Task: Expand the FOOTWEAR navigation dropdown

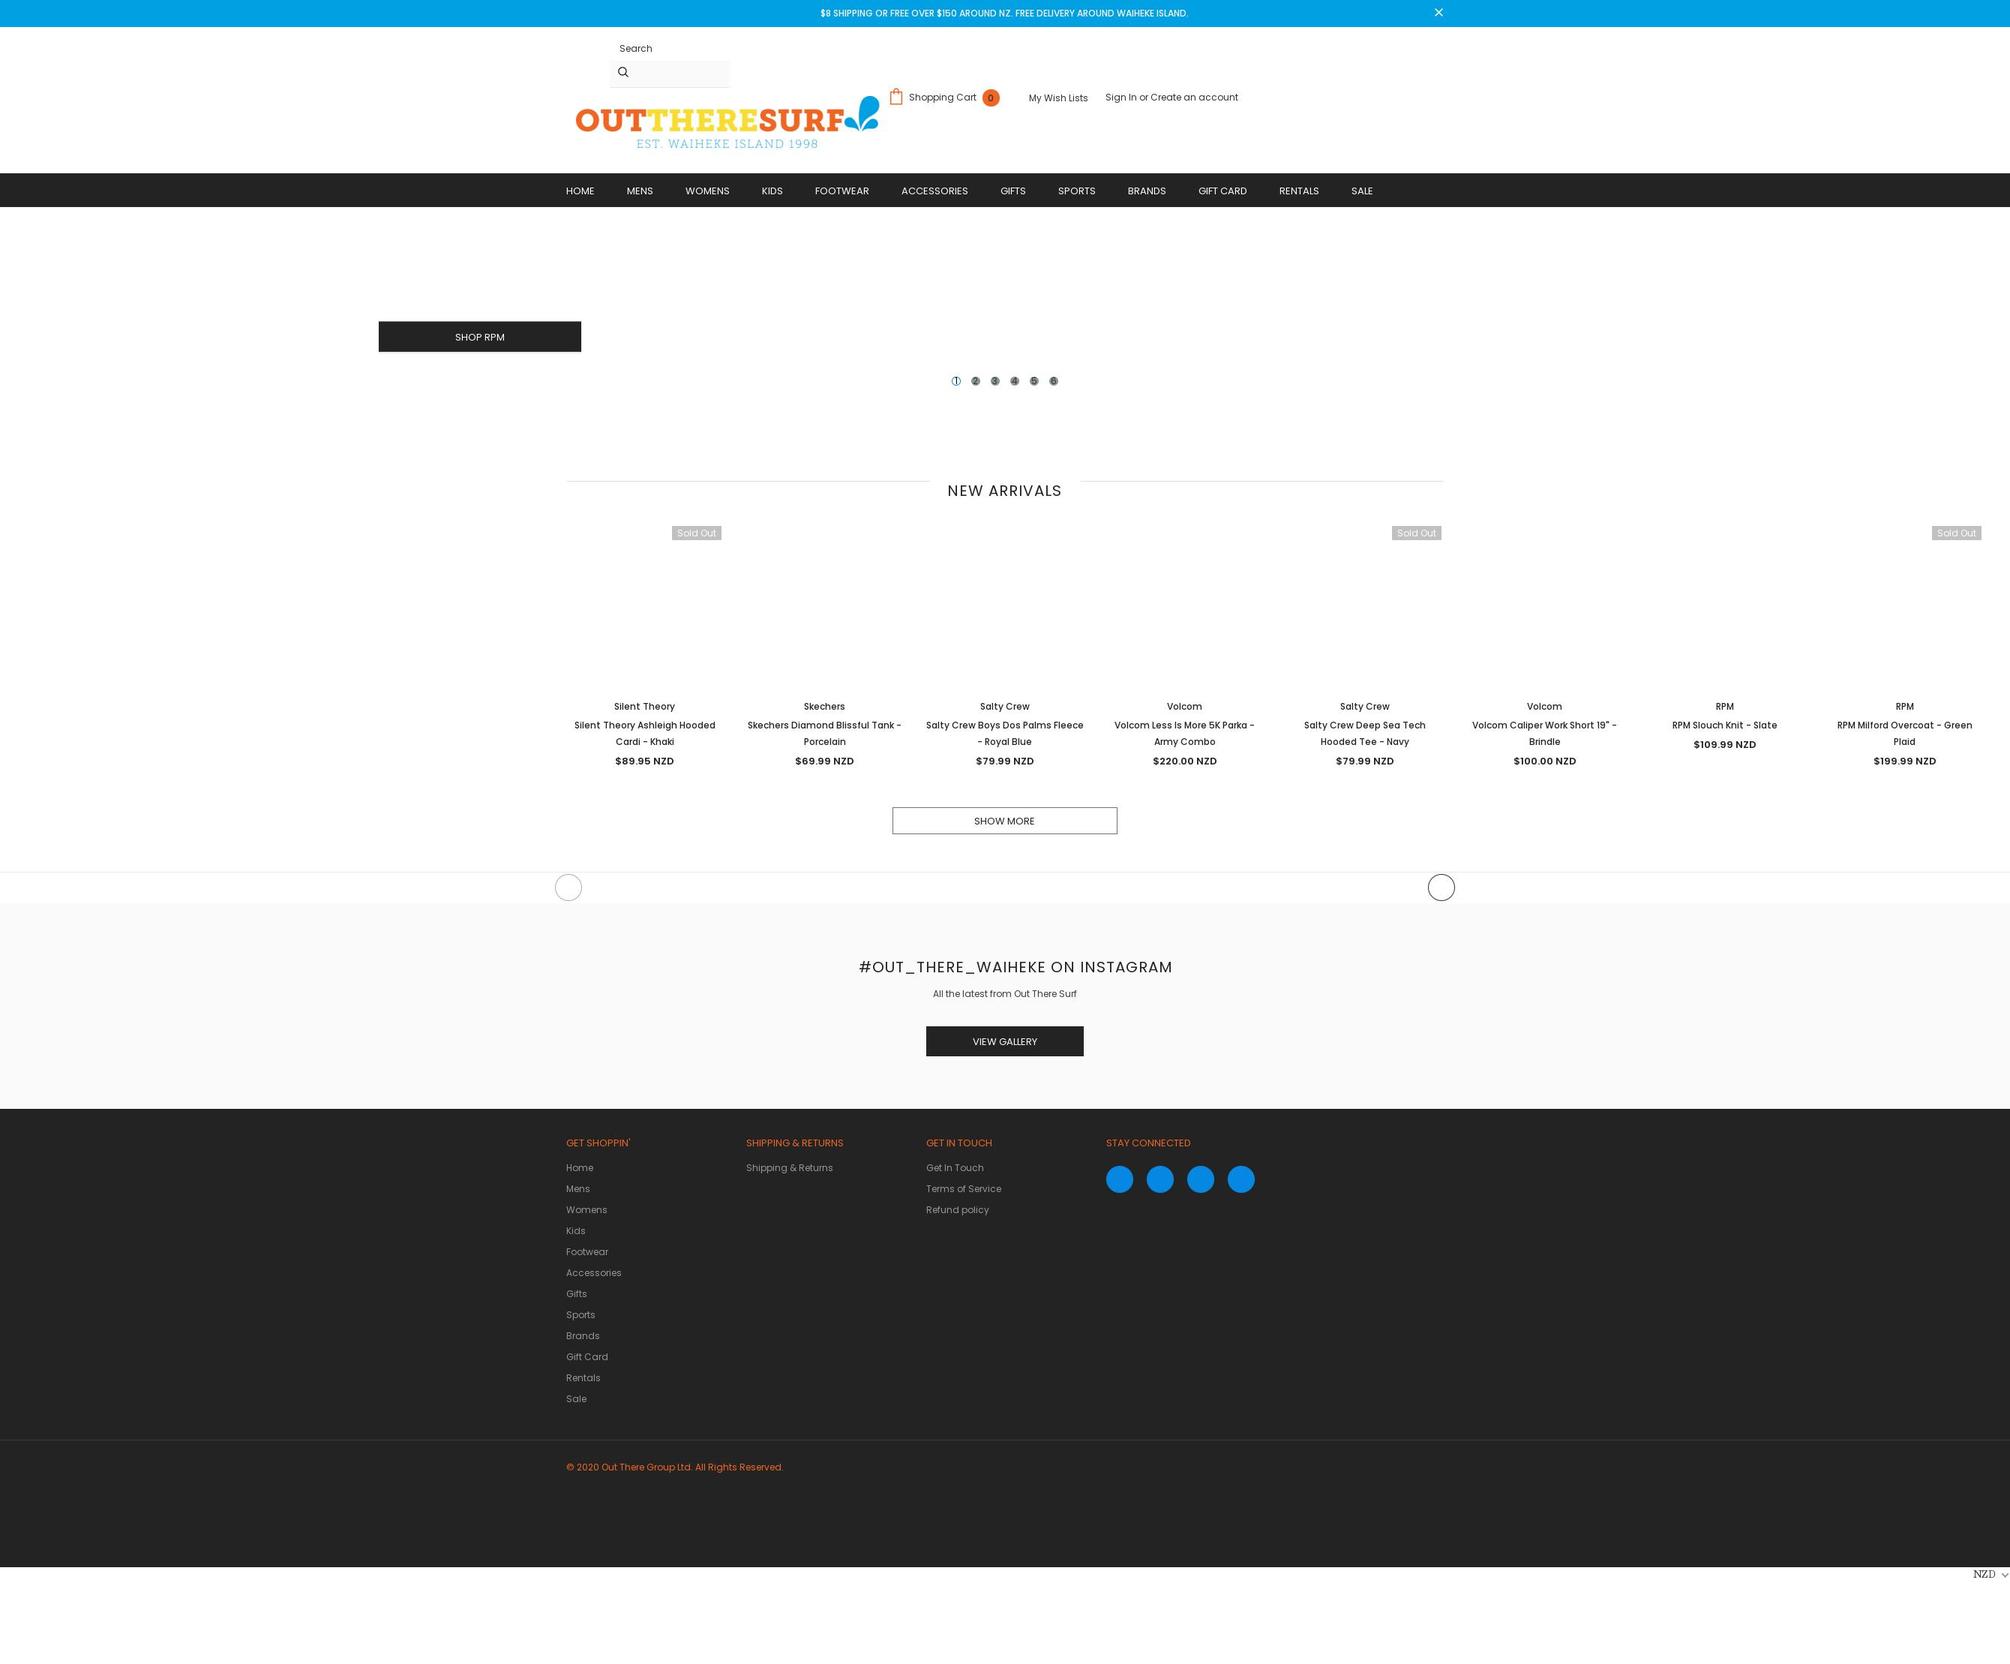Action: coord(840,189)
